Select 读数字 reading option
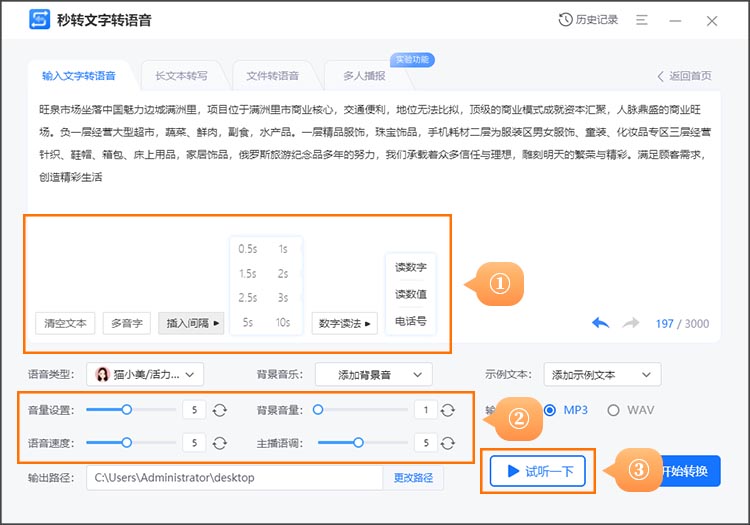The height and width of the screenshot is (525, 750). coord(410,267)
